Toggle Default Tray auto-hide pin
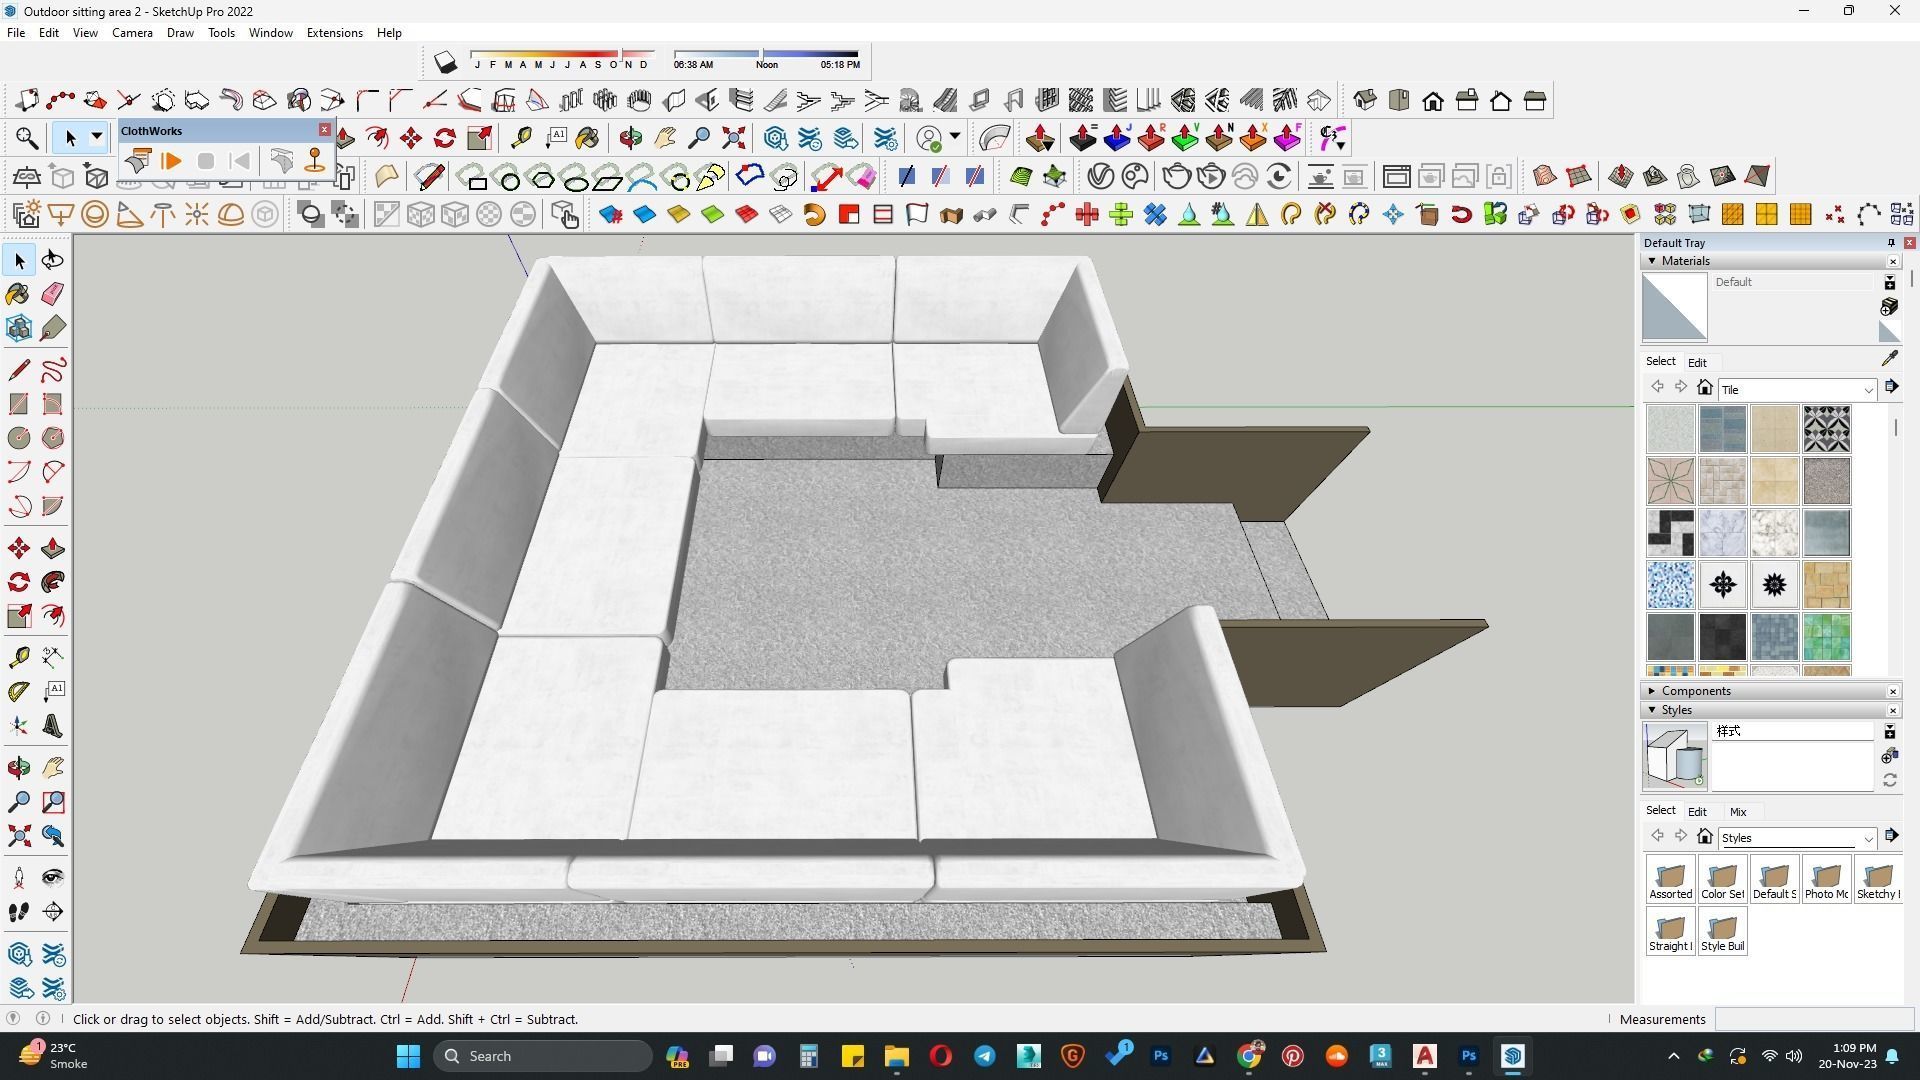1920x1080 pixels. pyautogui.click(x=1891, y=243)
